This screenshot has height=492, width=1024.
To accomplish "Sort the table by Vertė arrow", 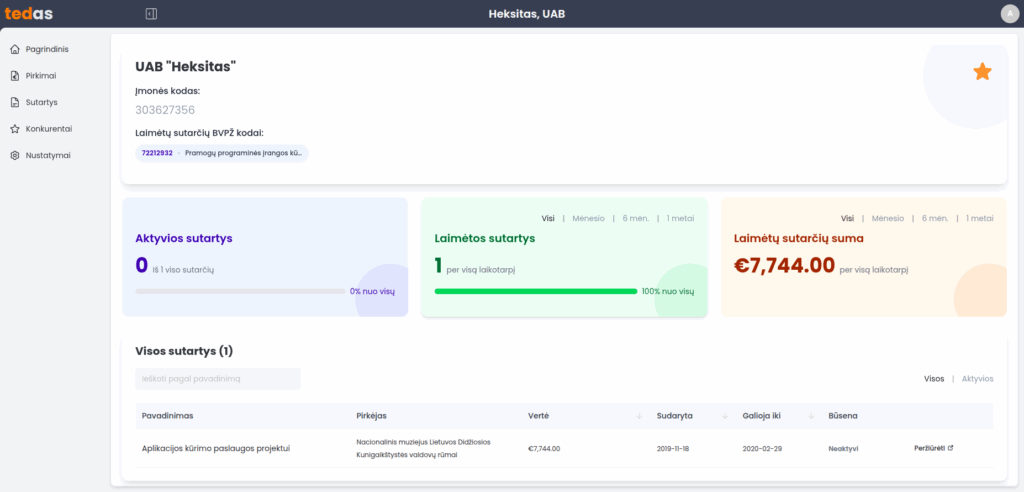I will tap(639, 416).
